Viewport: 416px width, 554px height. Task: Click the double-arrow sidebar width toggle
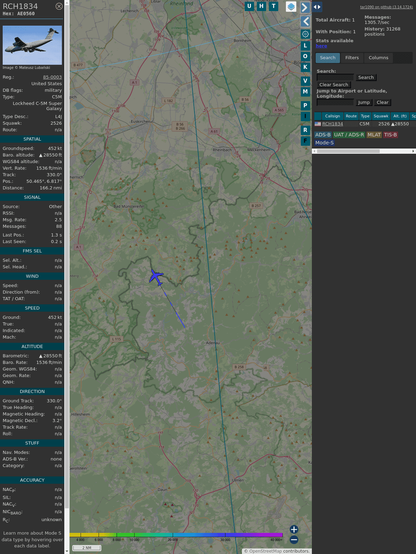point(317,7)
